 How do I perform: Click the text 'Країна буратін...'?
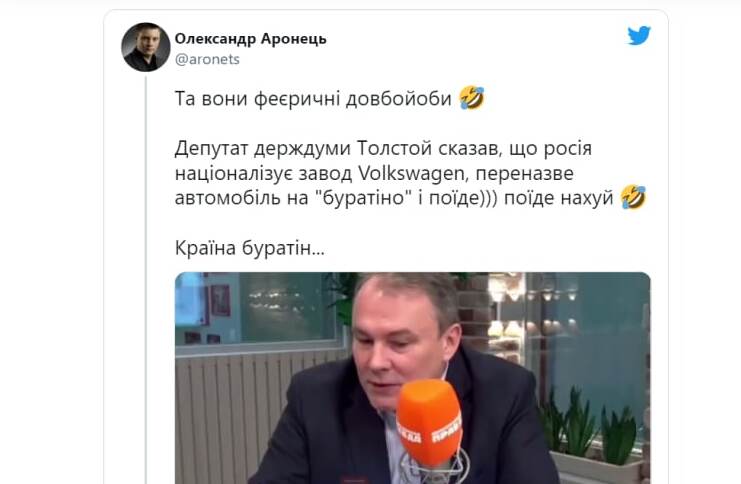click(x=250, y=248)
